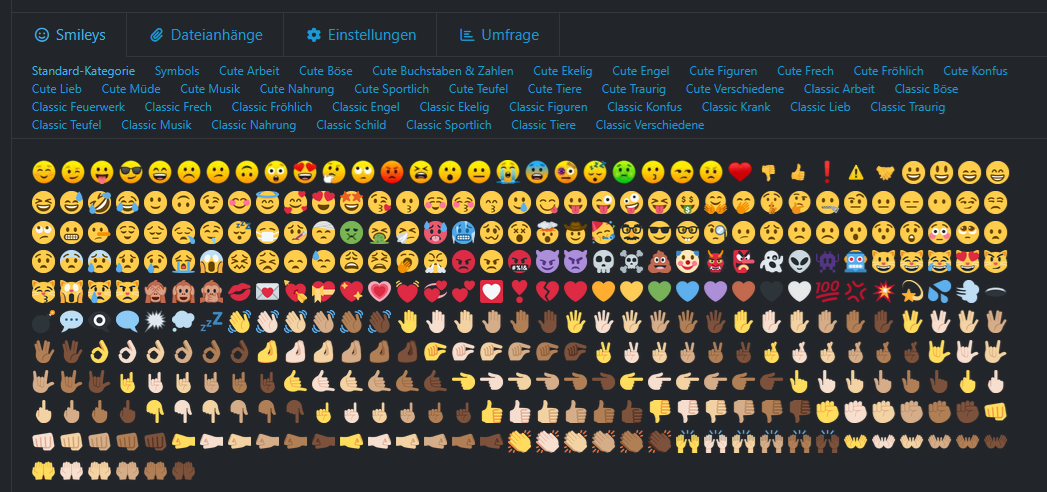Select the Classic Verschiedene category
Viewport: 1047px width, 492px height.
[x=650, y=125]
